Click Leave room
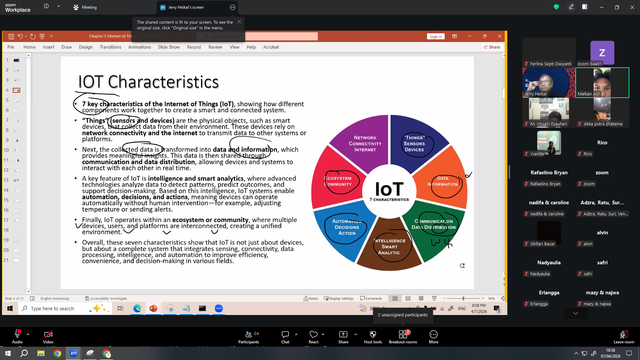 click(x=624, y=337)
